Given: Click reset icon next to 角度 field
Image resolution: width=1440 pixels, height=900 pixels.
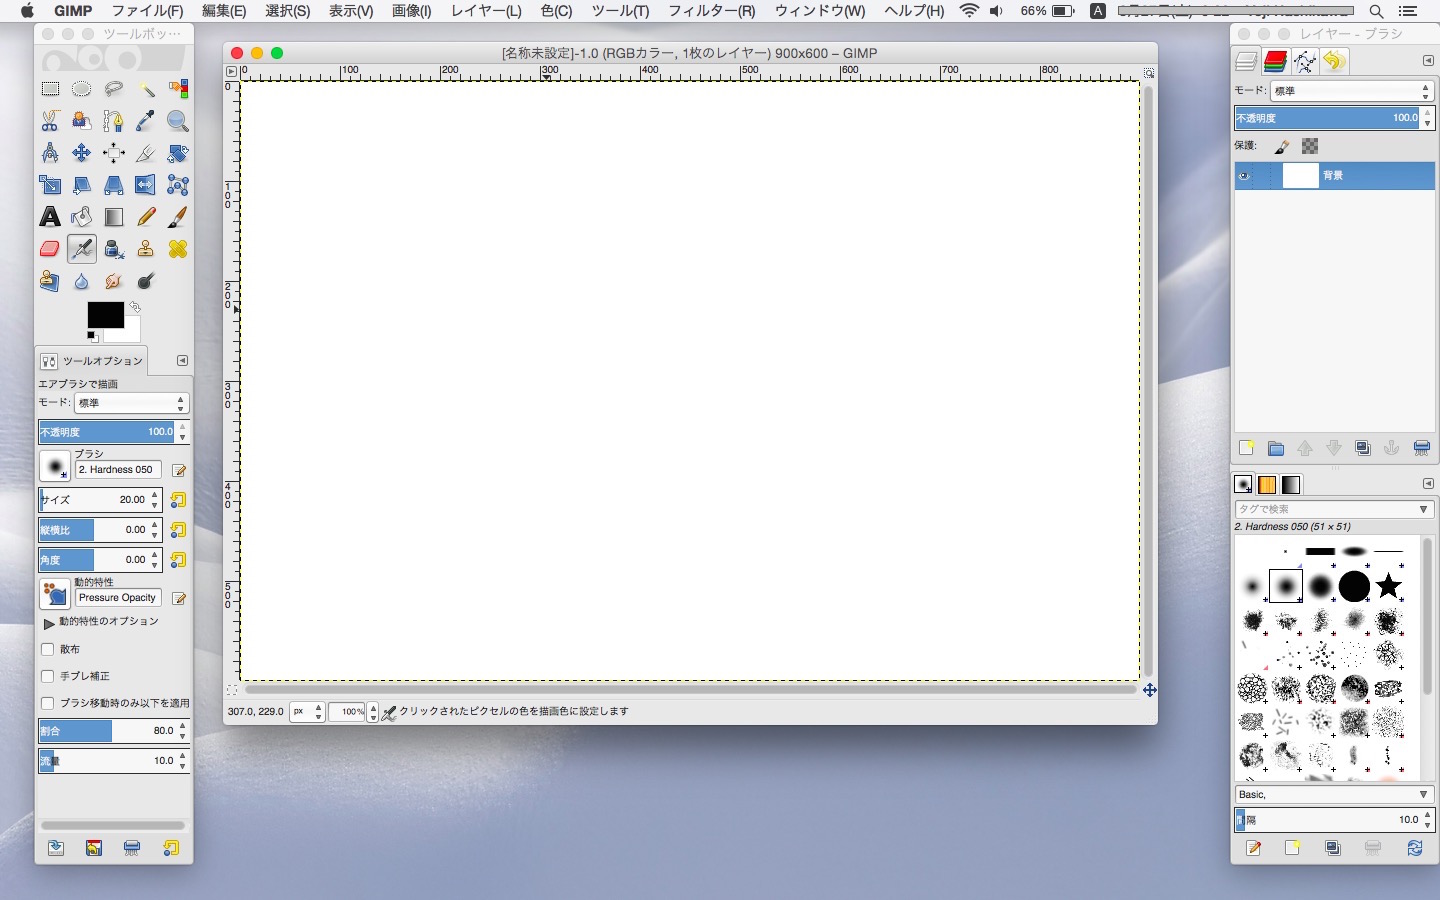Looking at the screenshot, I should coord(178,560).
